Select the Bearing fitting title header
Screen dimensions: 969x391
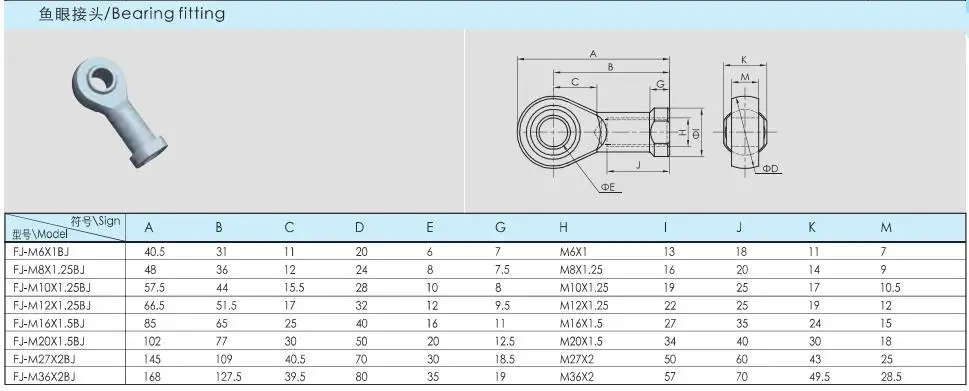pos(132,14)
